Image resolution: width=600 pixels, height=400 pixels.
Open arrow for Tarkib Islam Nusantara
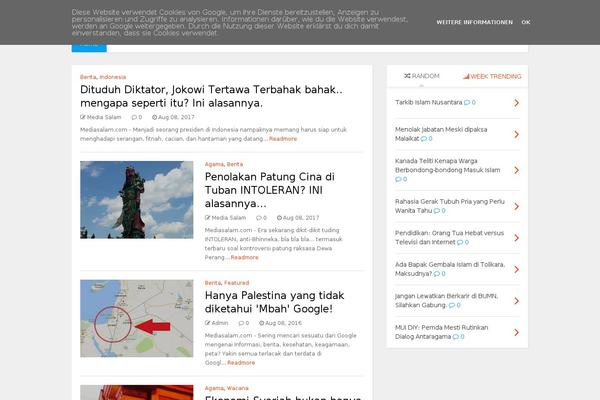click(517, 103)
